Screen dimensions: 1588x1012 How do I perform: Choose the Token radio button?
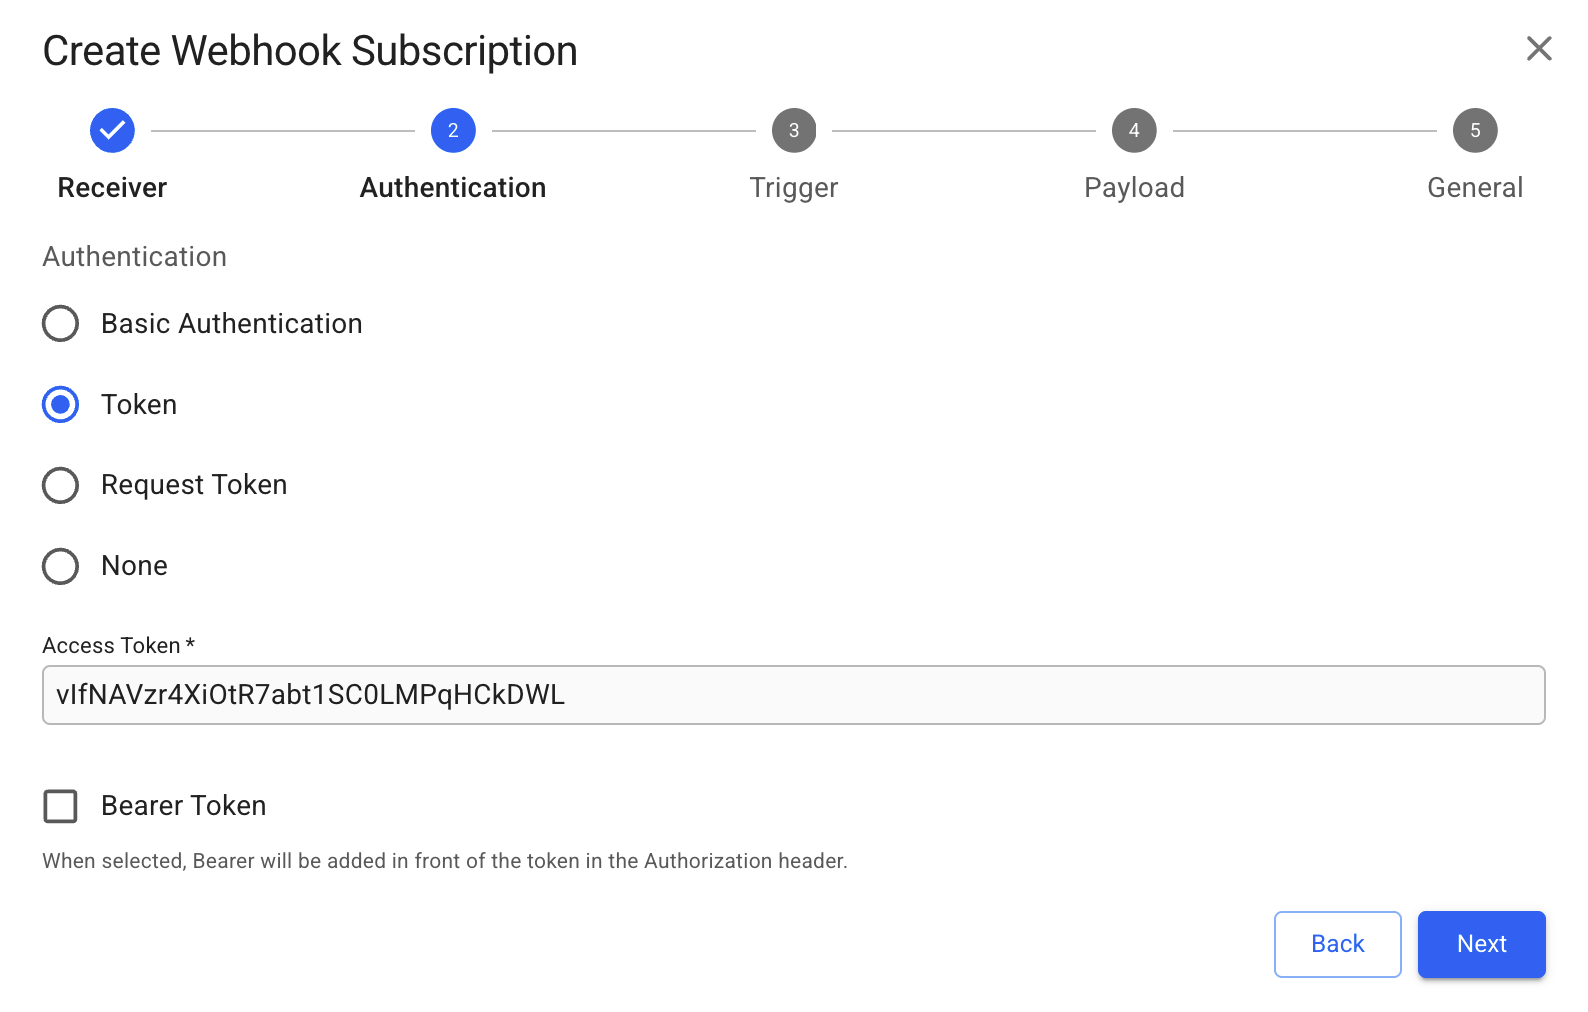coord(61,405)
